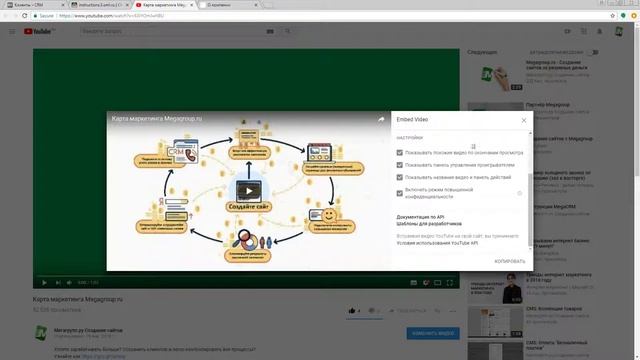Click the main player next video button
Image resolution: width=640 pixels, height=360 pixels.
pos(58,282)
